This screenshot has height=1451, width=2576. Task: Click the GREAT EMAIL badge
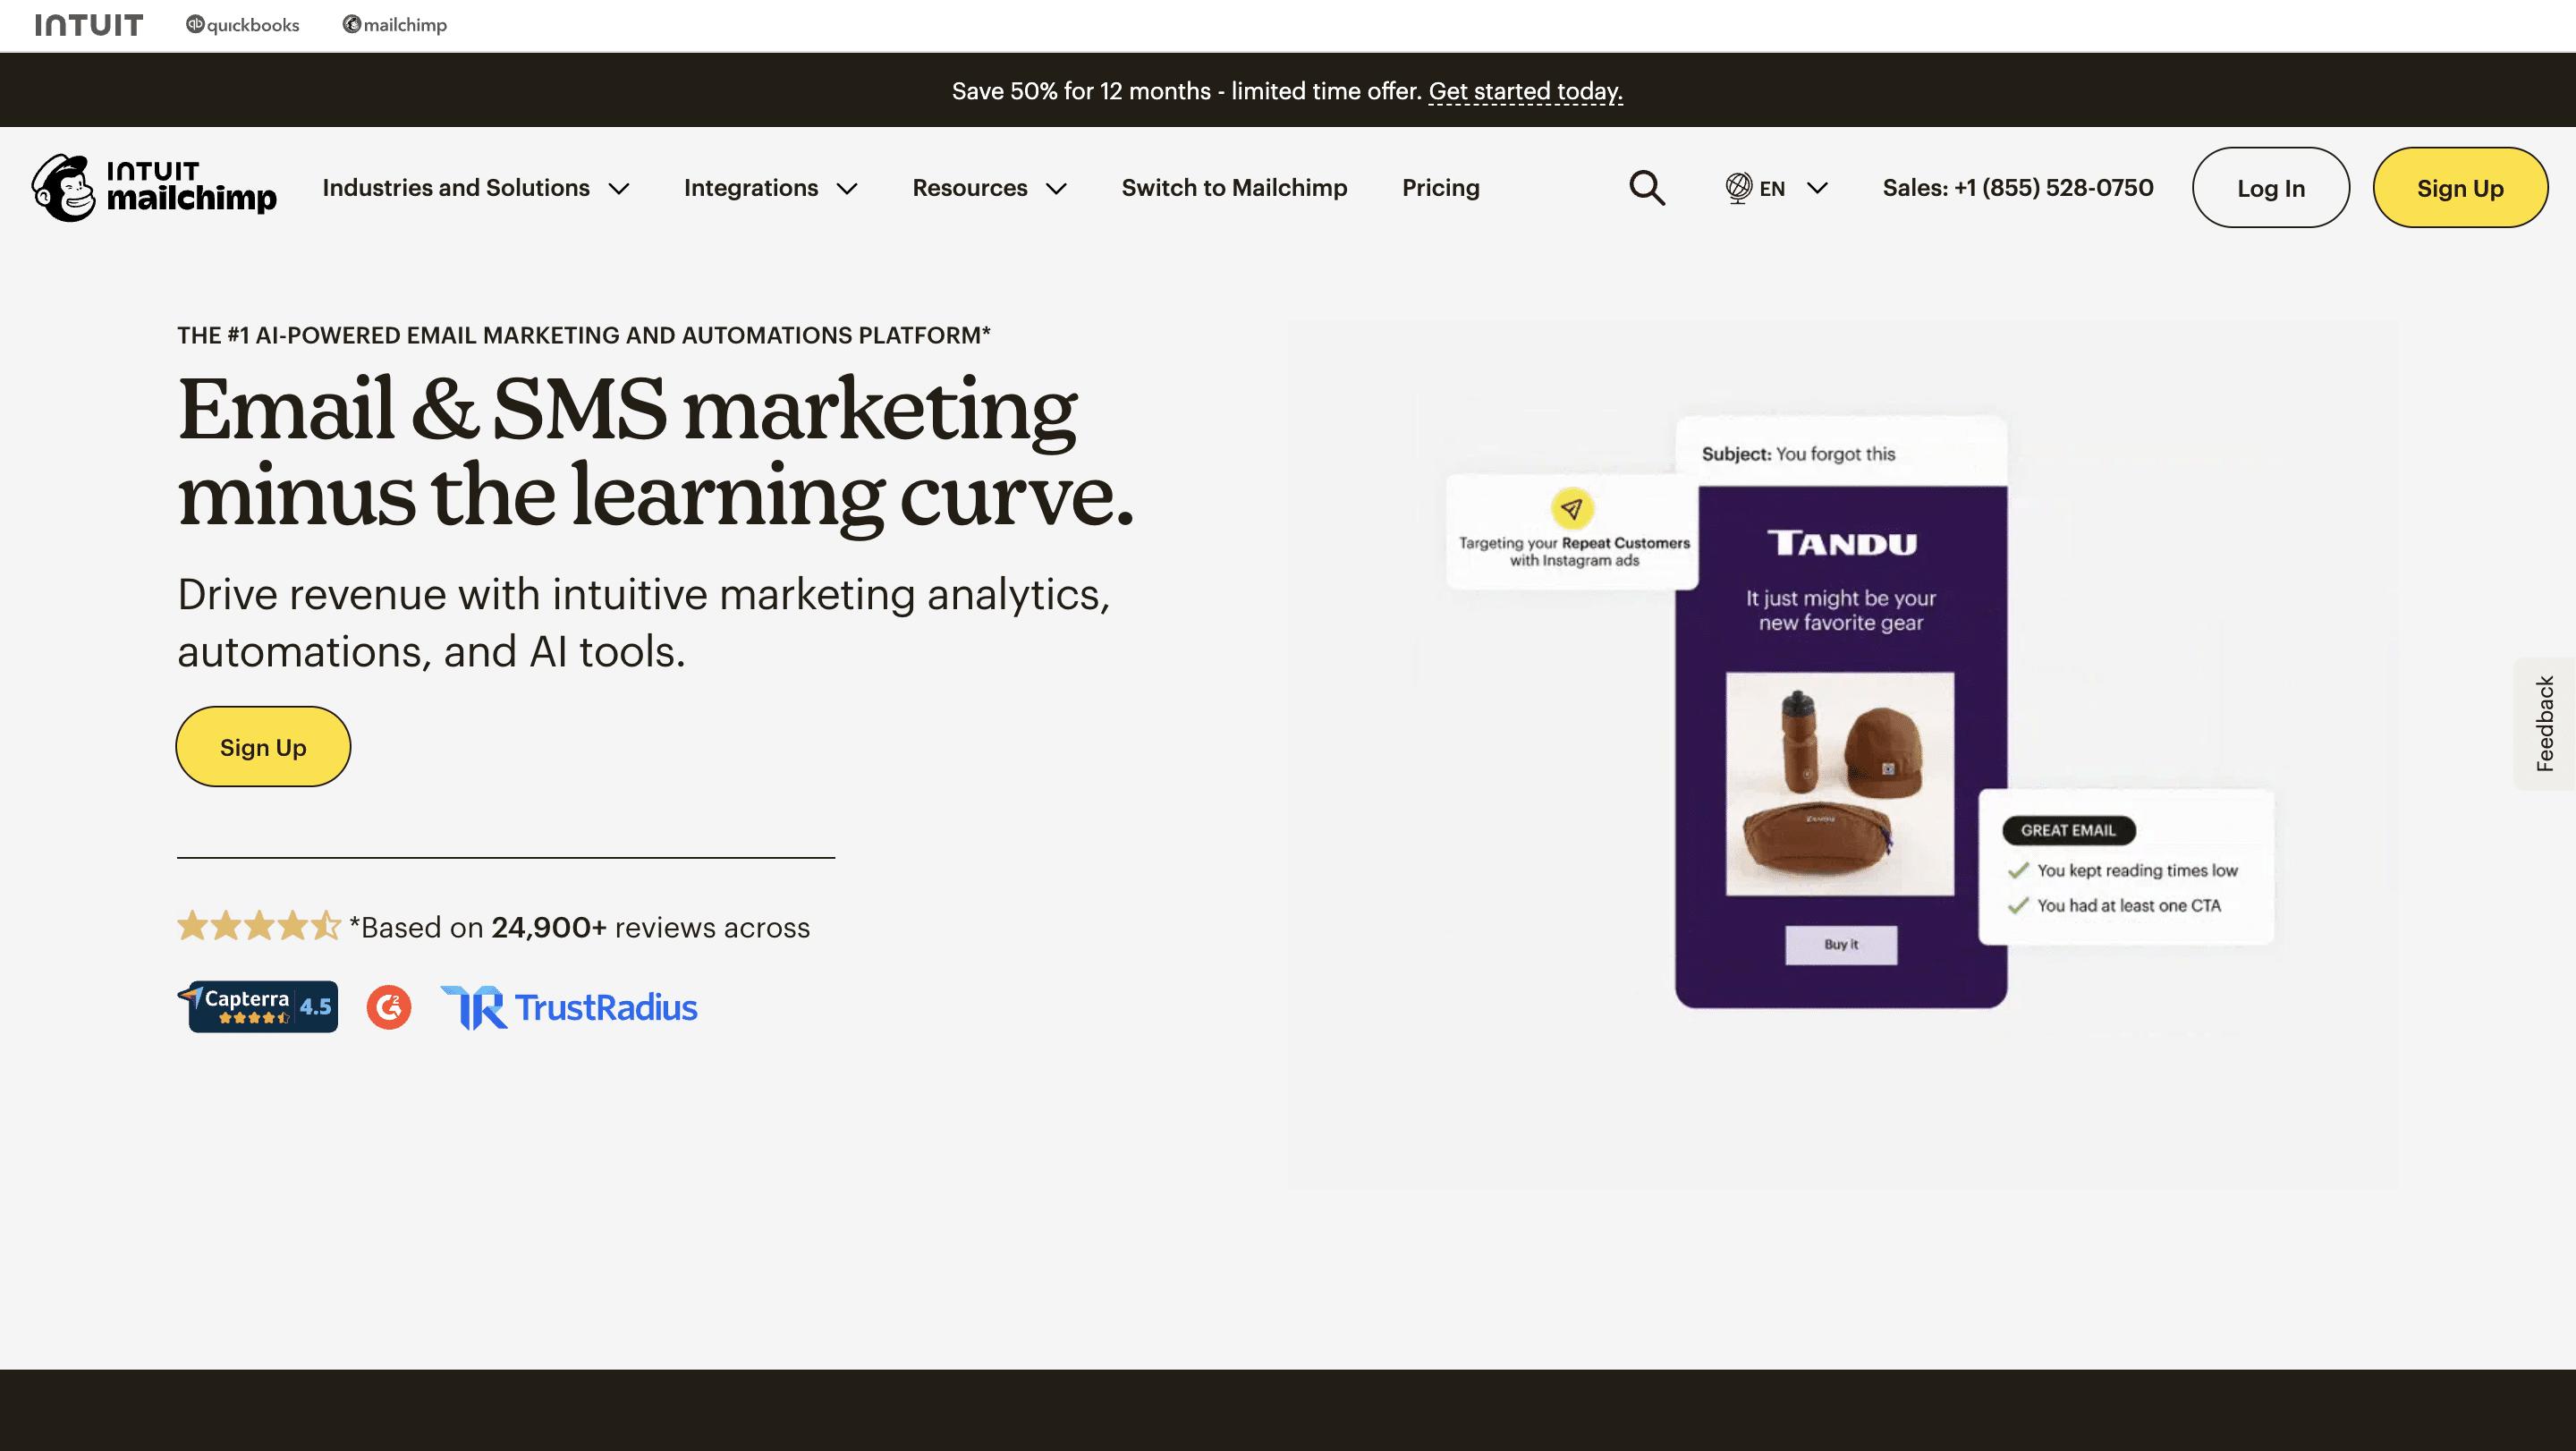(2068, 830)
